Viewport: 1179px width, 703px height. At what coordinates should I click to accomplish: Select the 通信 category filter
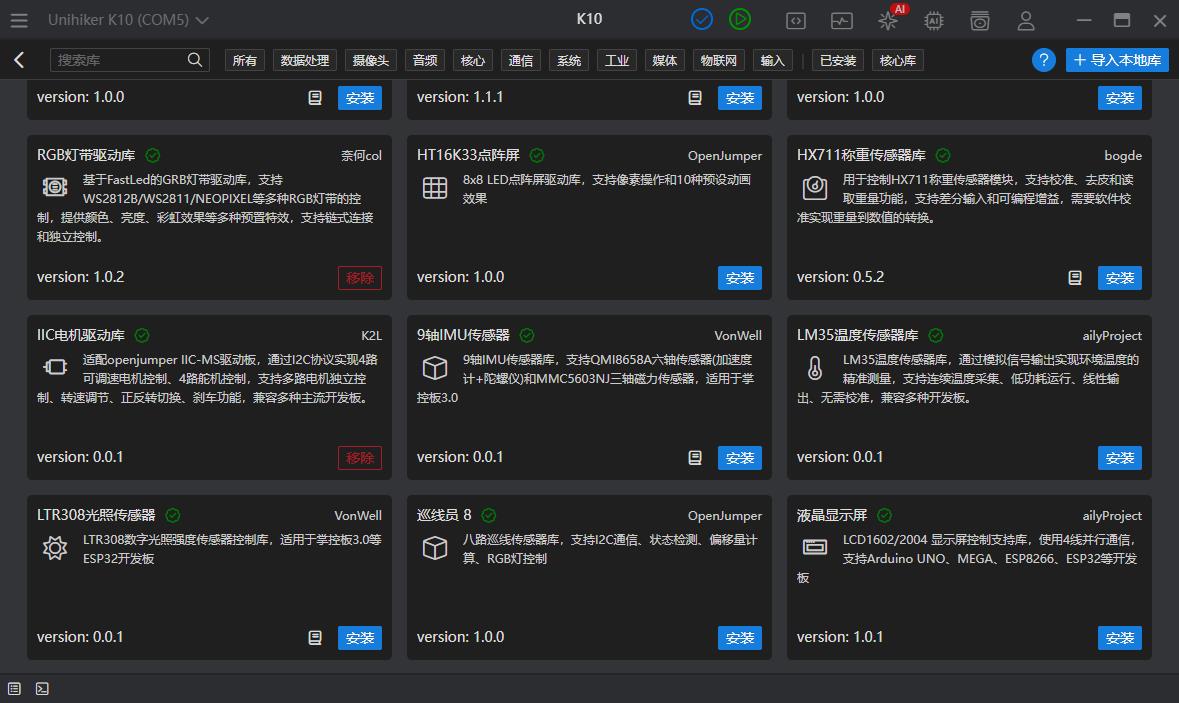[520, 60]
